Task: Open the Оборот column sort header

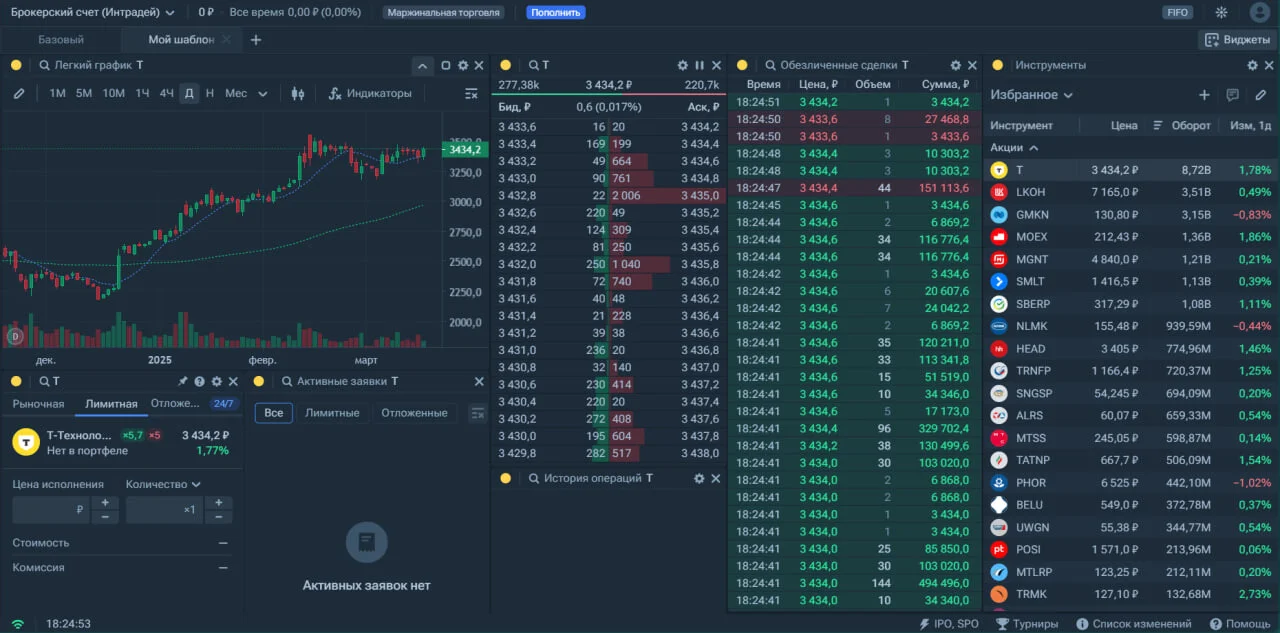Action: tap(1182, 126)
